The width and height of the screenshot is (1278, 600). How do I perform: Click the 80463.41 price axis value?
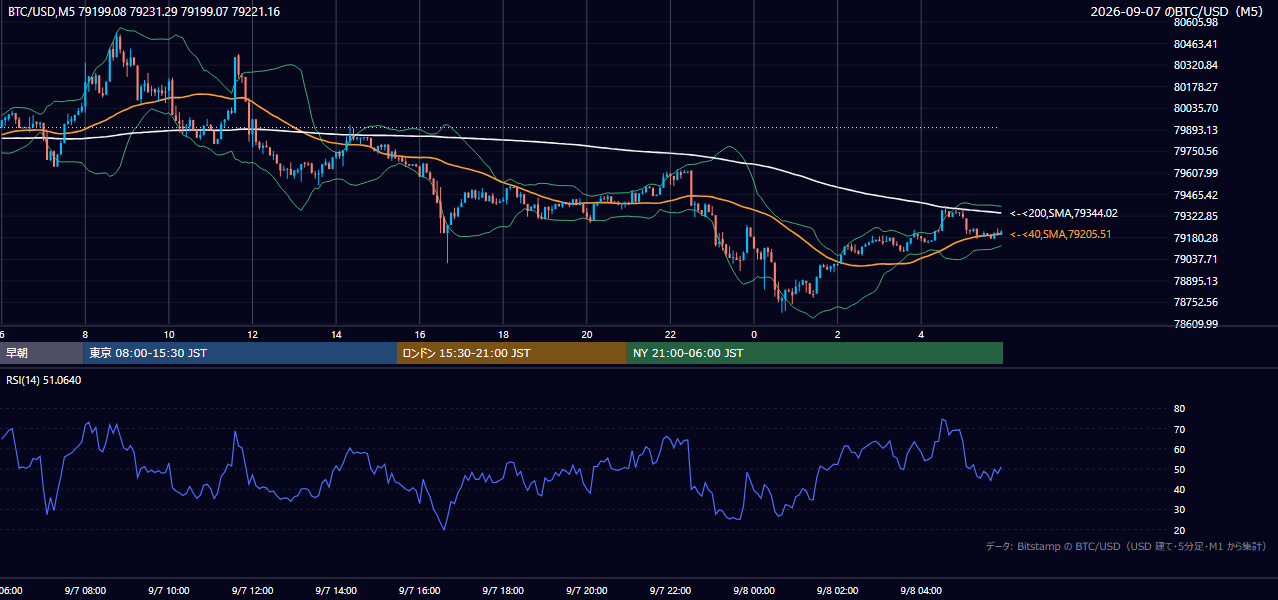point(1196,44)
